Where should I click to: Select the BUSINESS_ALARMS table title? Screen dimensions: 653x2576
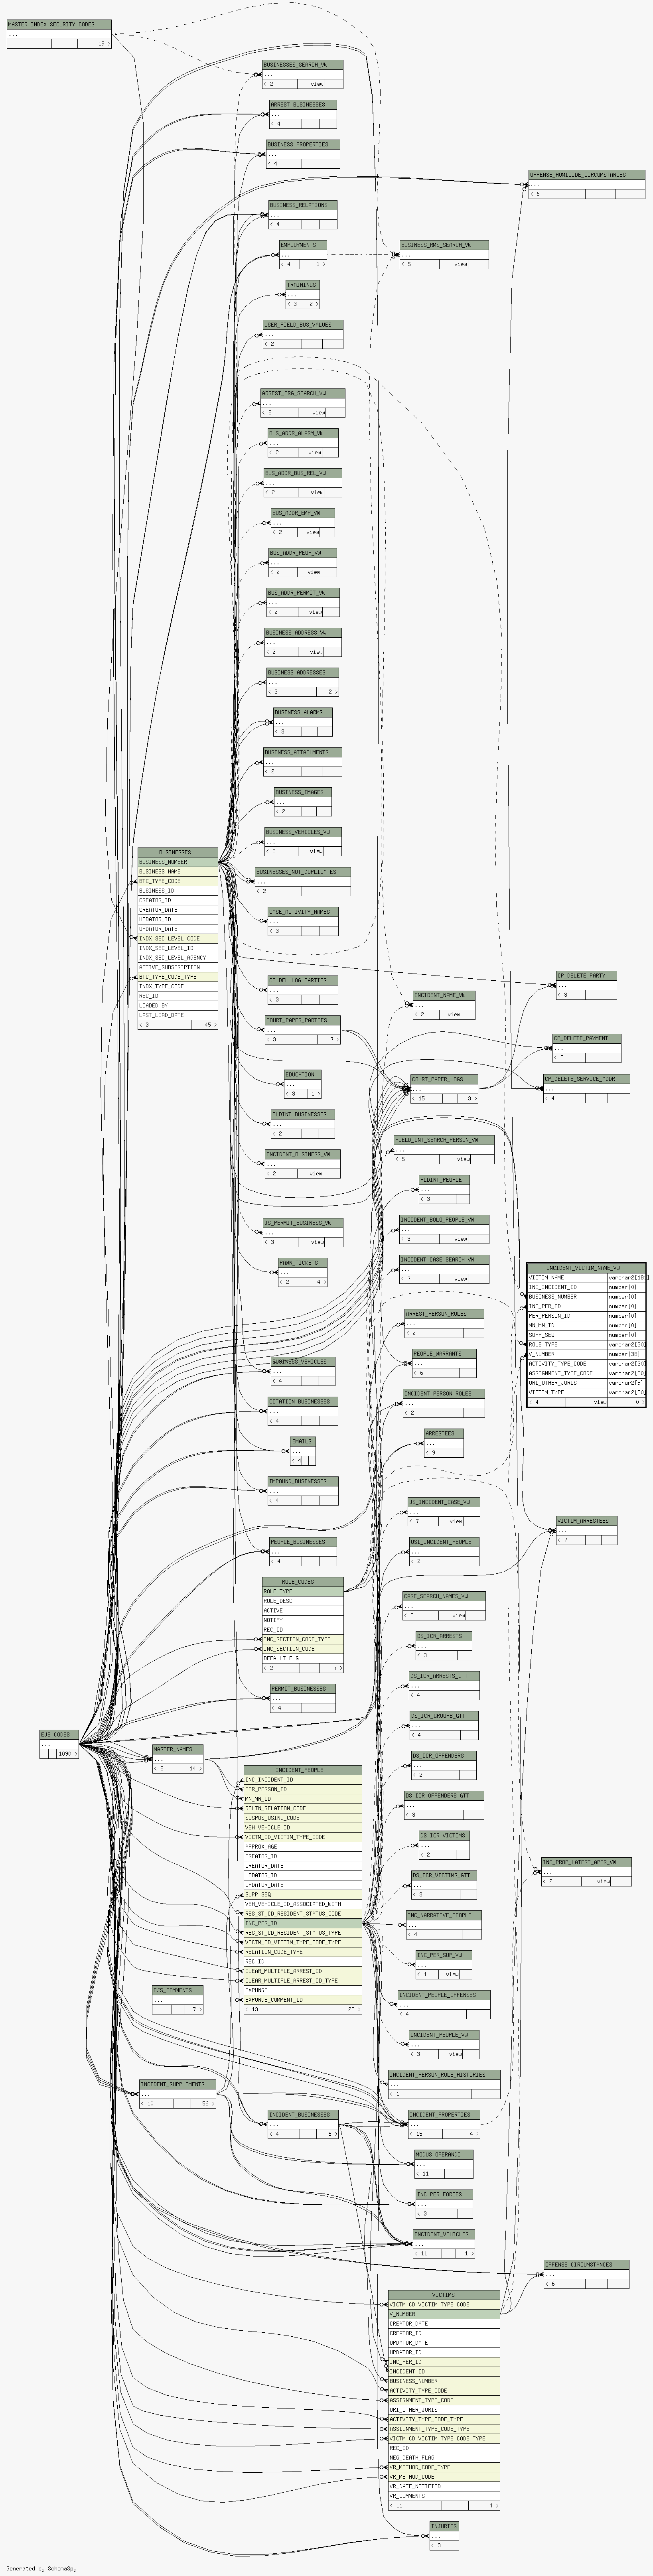pyautogui.click(x=303, y=713)
